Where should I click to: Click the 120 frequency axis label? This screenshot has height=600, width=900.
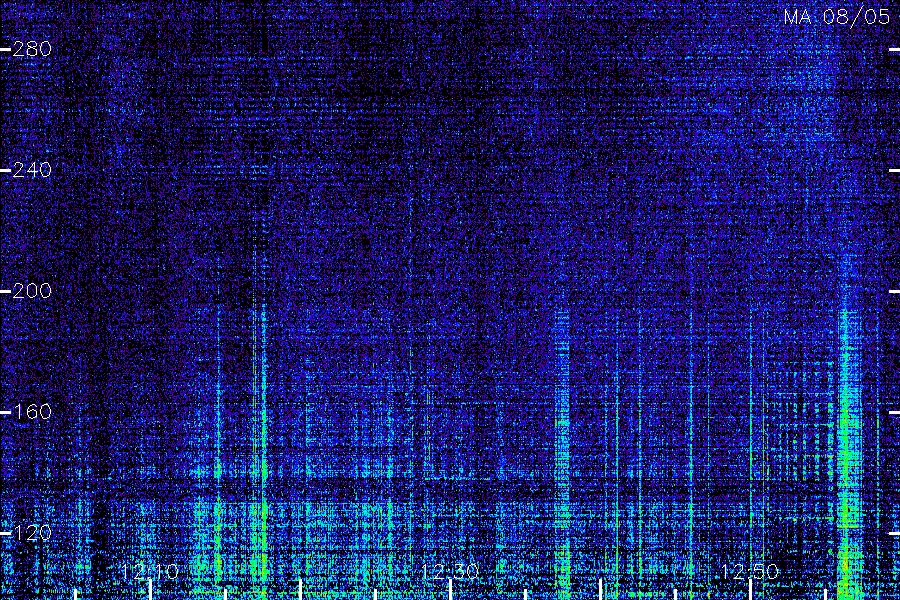32,533
